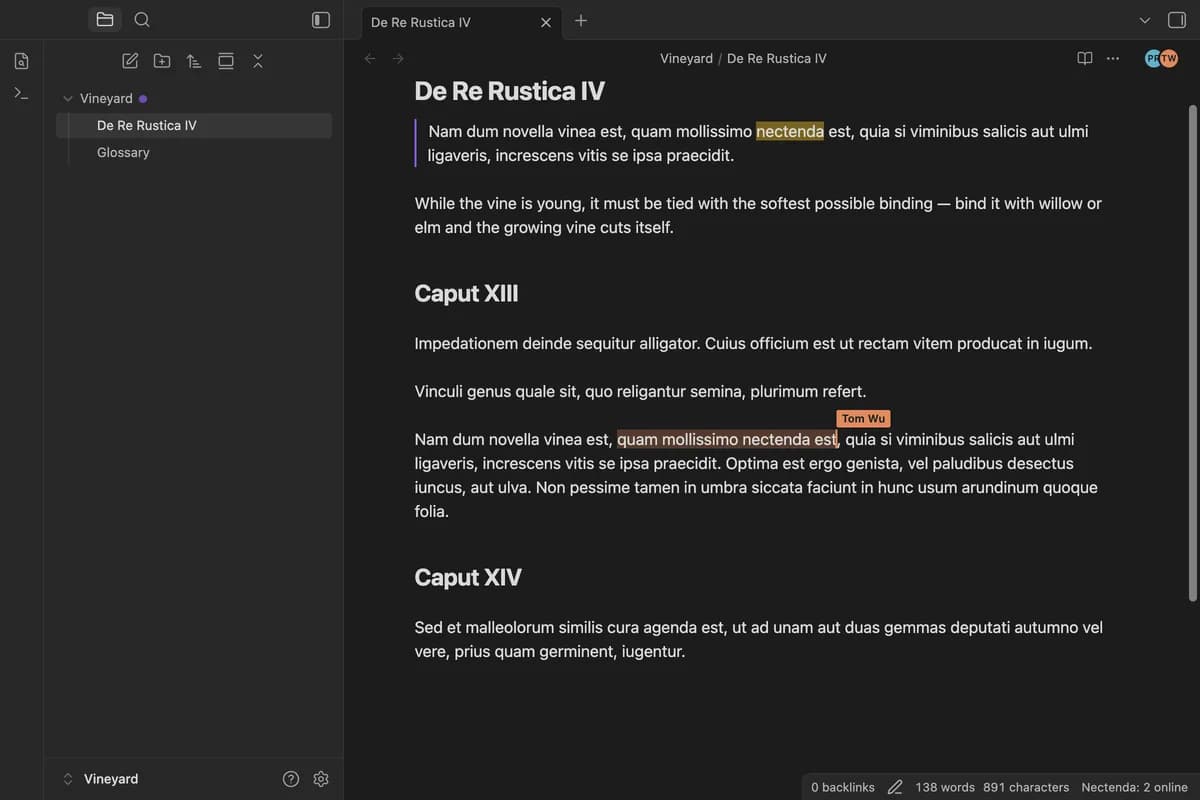The width and height of the screenshot is (1200, 800).
Task: Collapse all folders icon
Action: click(x=258, y=61)
